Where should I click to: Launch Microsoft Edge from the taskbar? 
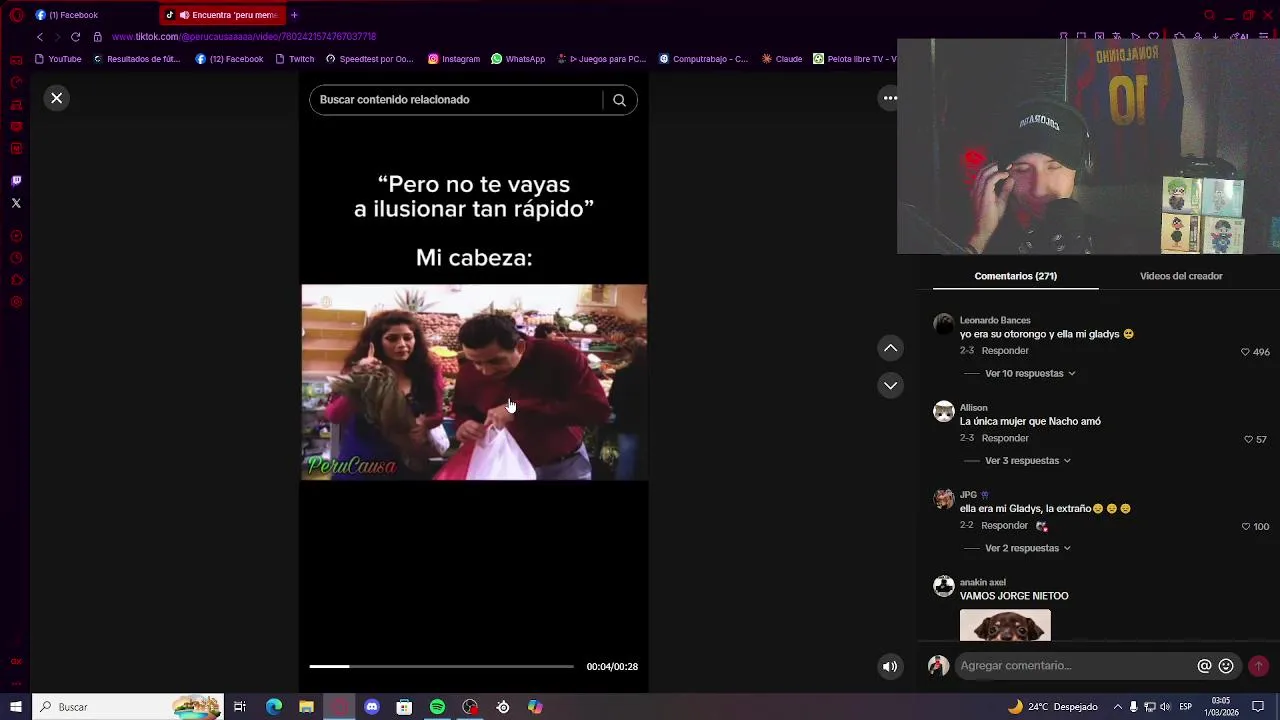273,707
